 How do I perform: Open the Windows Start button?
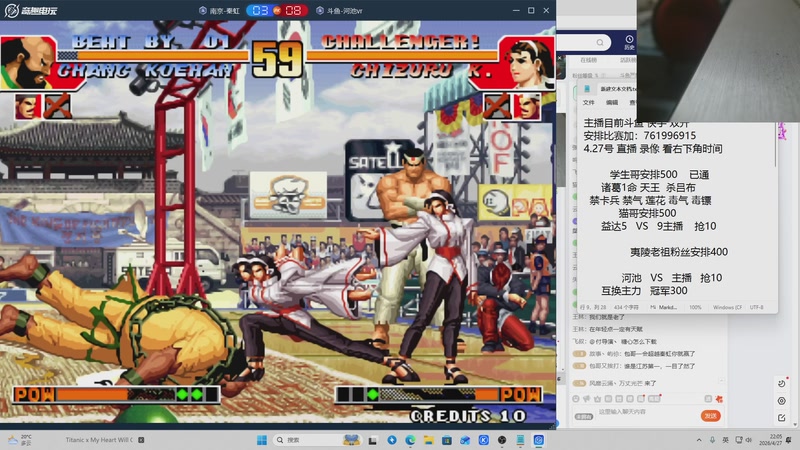click(x=262, y=440)
